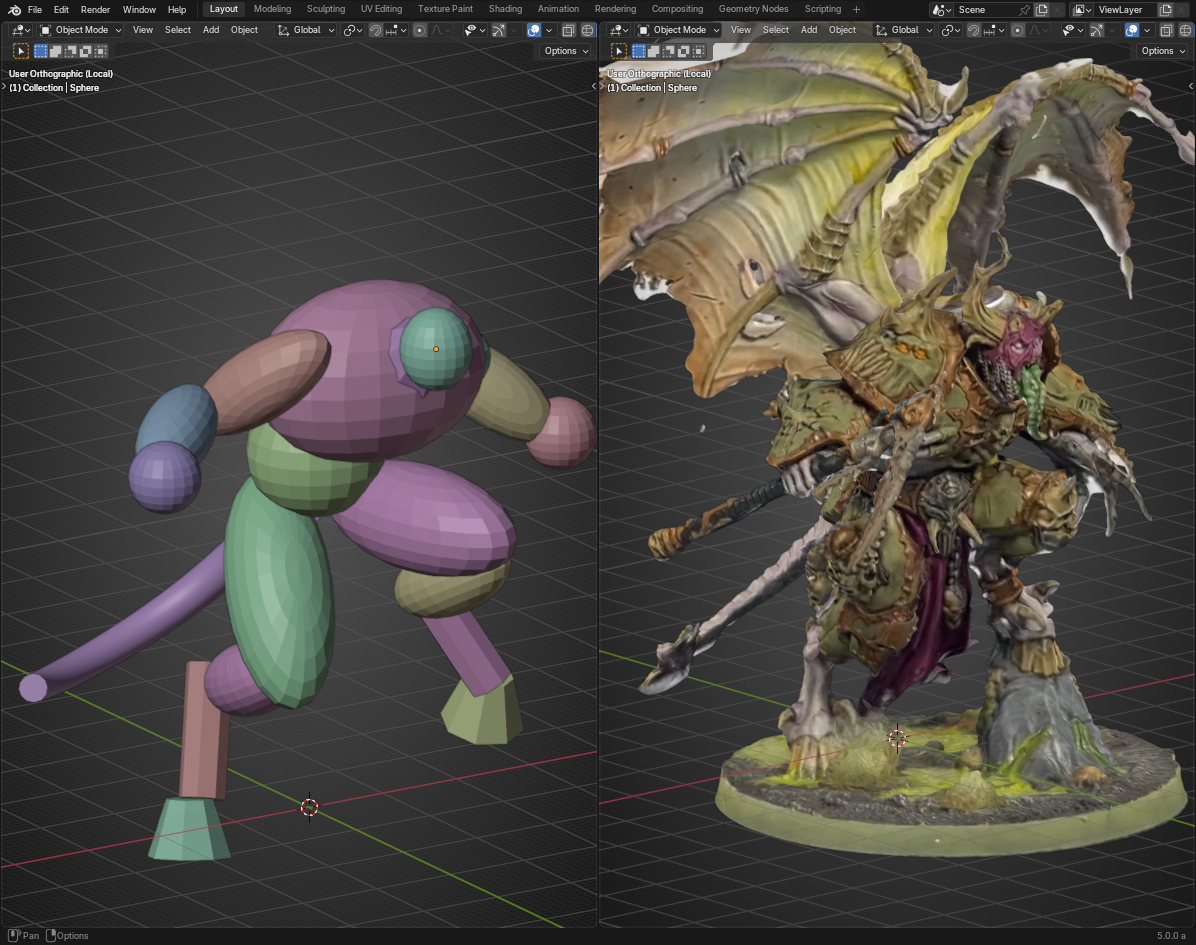Open overlays options dropdown arrow in left viewport

pos(548,30)
